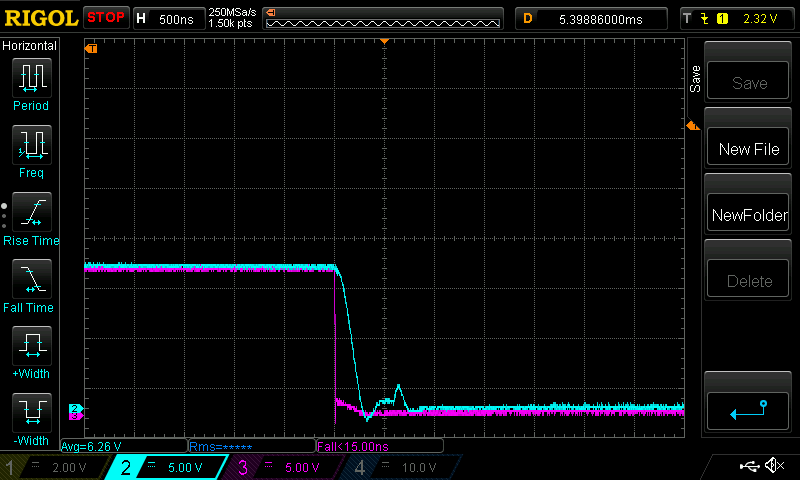The width and height of the screenshot is (800, 480).
Task: Click the USB status icon
Action: pos(749,466)
